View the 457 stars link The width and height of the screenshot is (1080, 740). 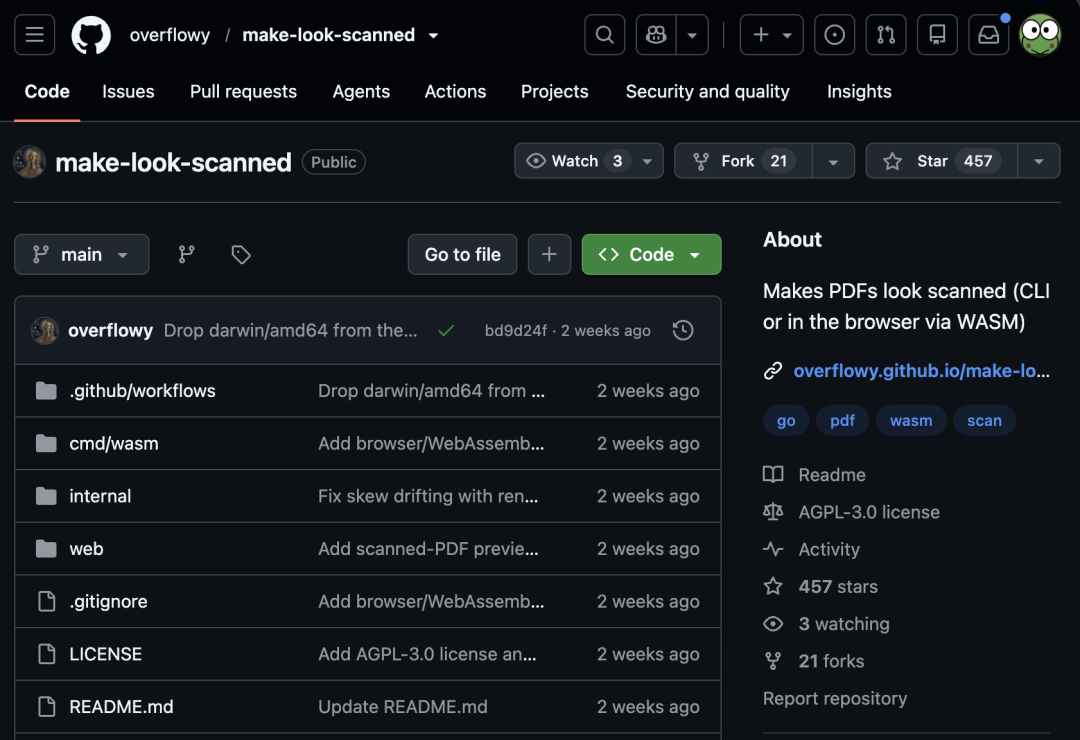pyautogui.click(x=838, y=586)
